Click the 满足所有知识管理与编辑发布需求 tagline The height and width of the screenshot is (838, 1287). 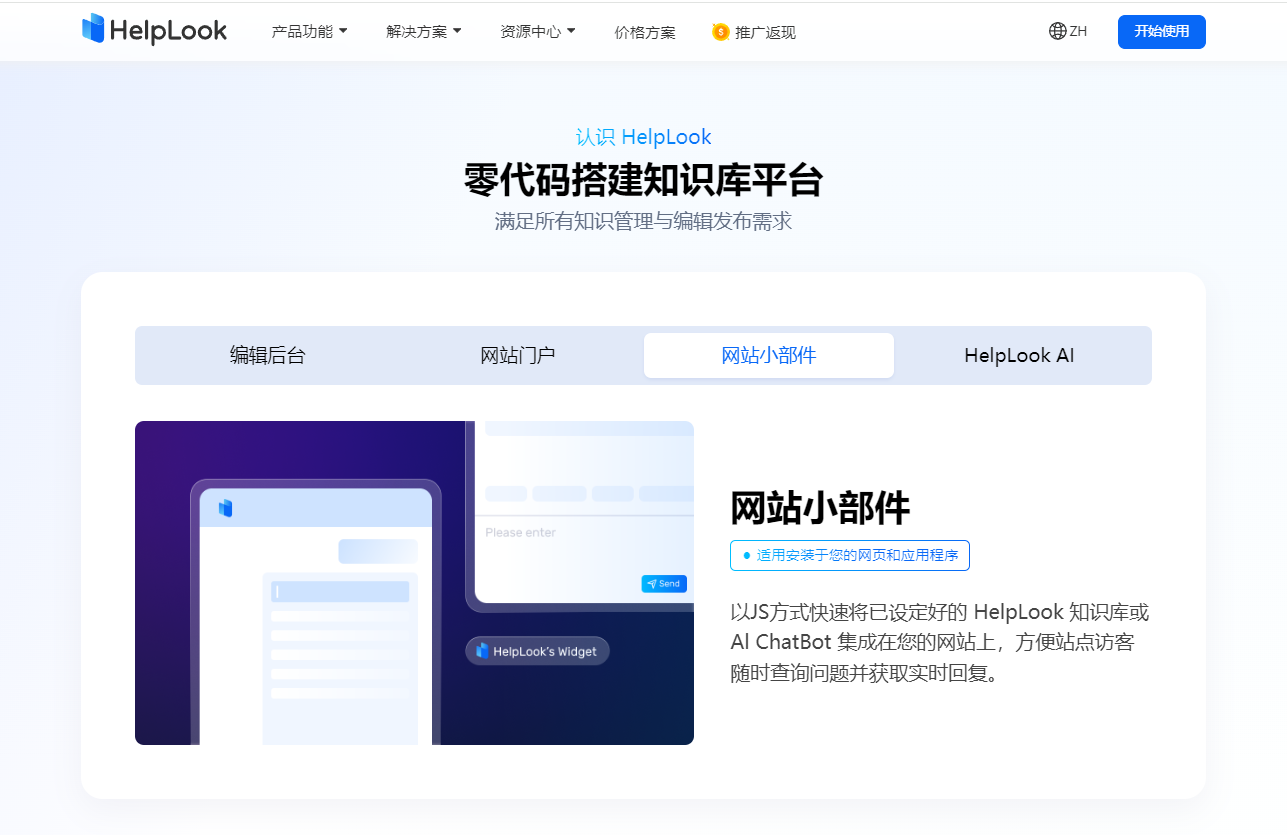coord(643,221)
